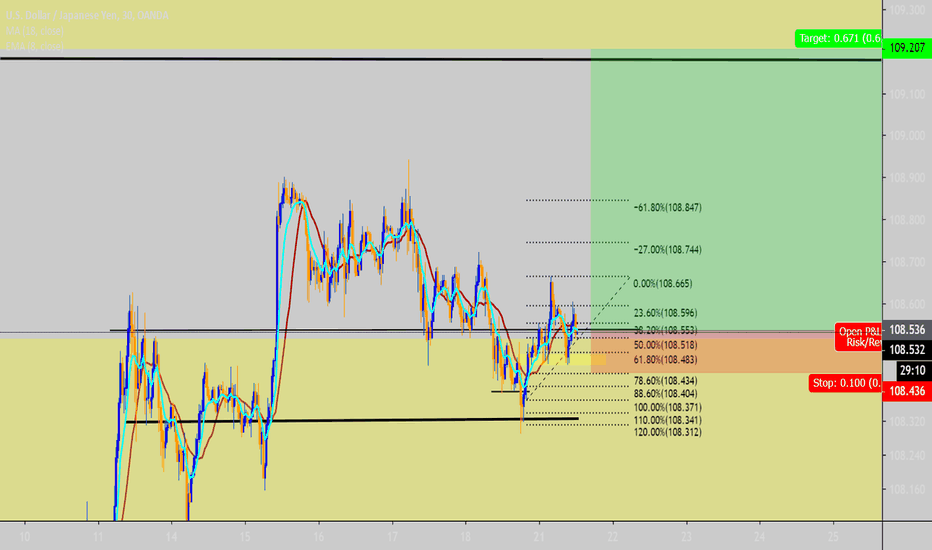Select the 100.00%(108.371) Fibonacci label
This screenshot has height=550, width=932.
(667, 407)
